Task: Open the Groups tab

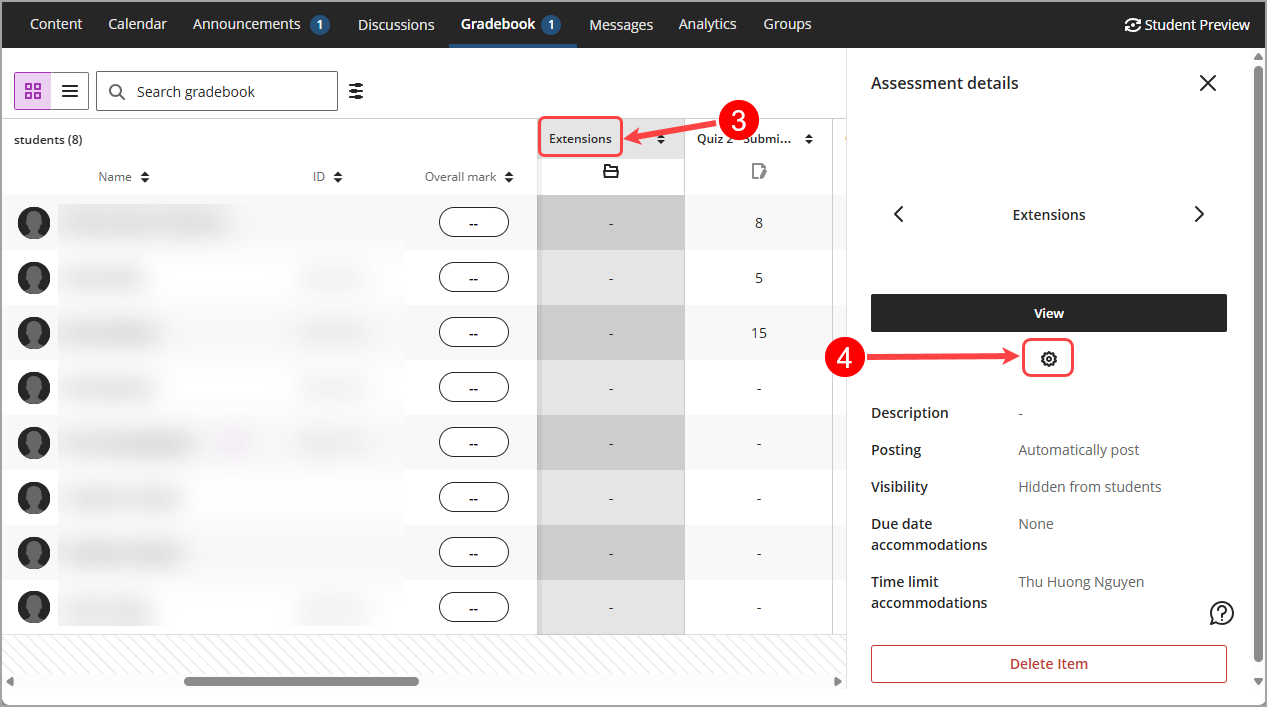Action: click(787, 24)
